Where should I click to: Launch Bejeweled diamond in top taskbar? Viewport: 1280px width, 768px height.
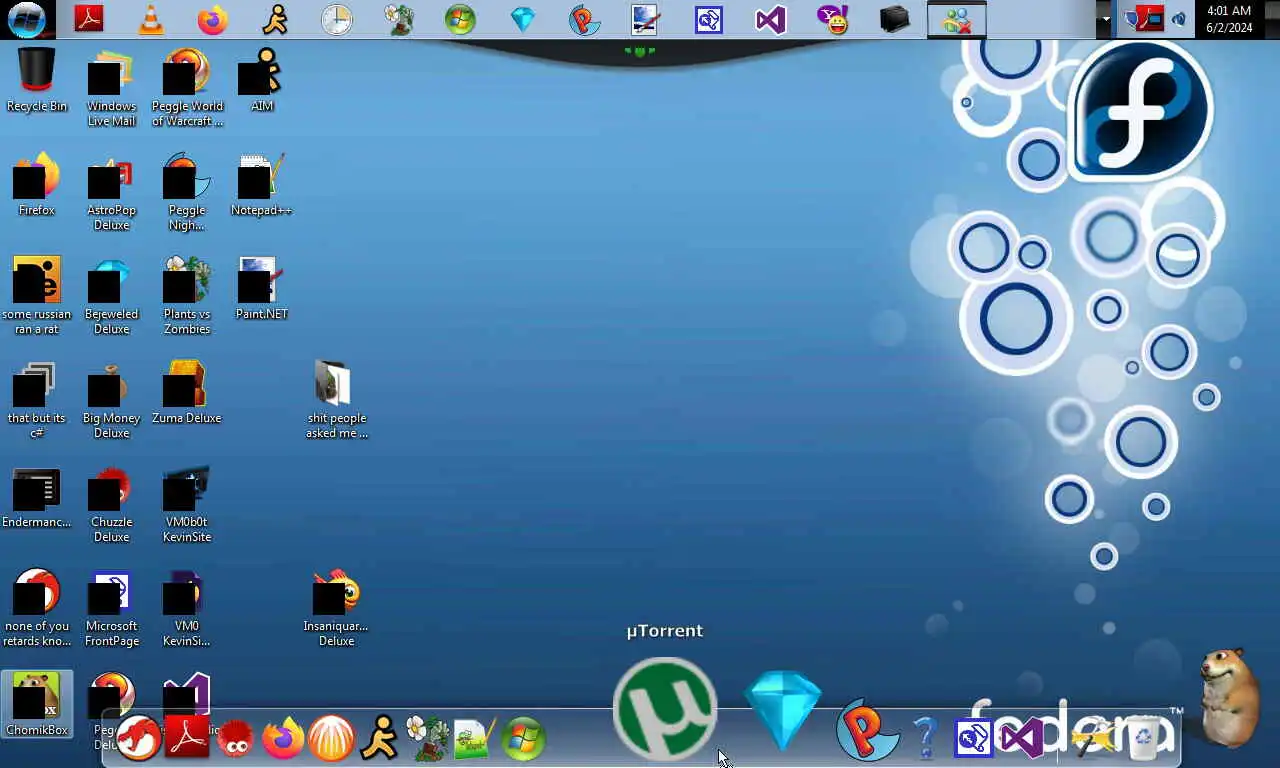click(523, 19)
